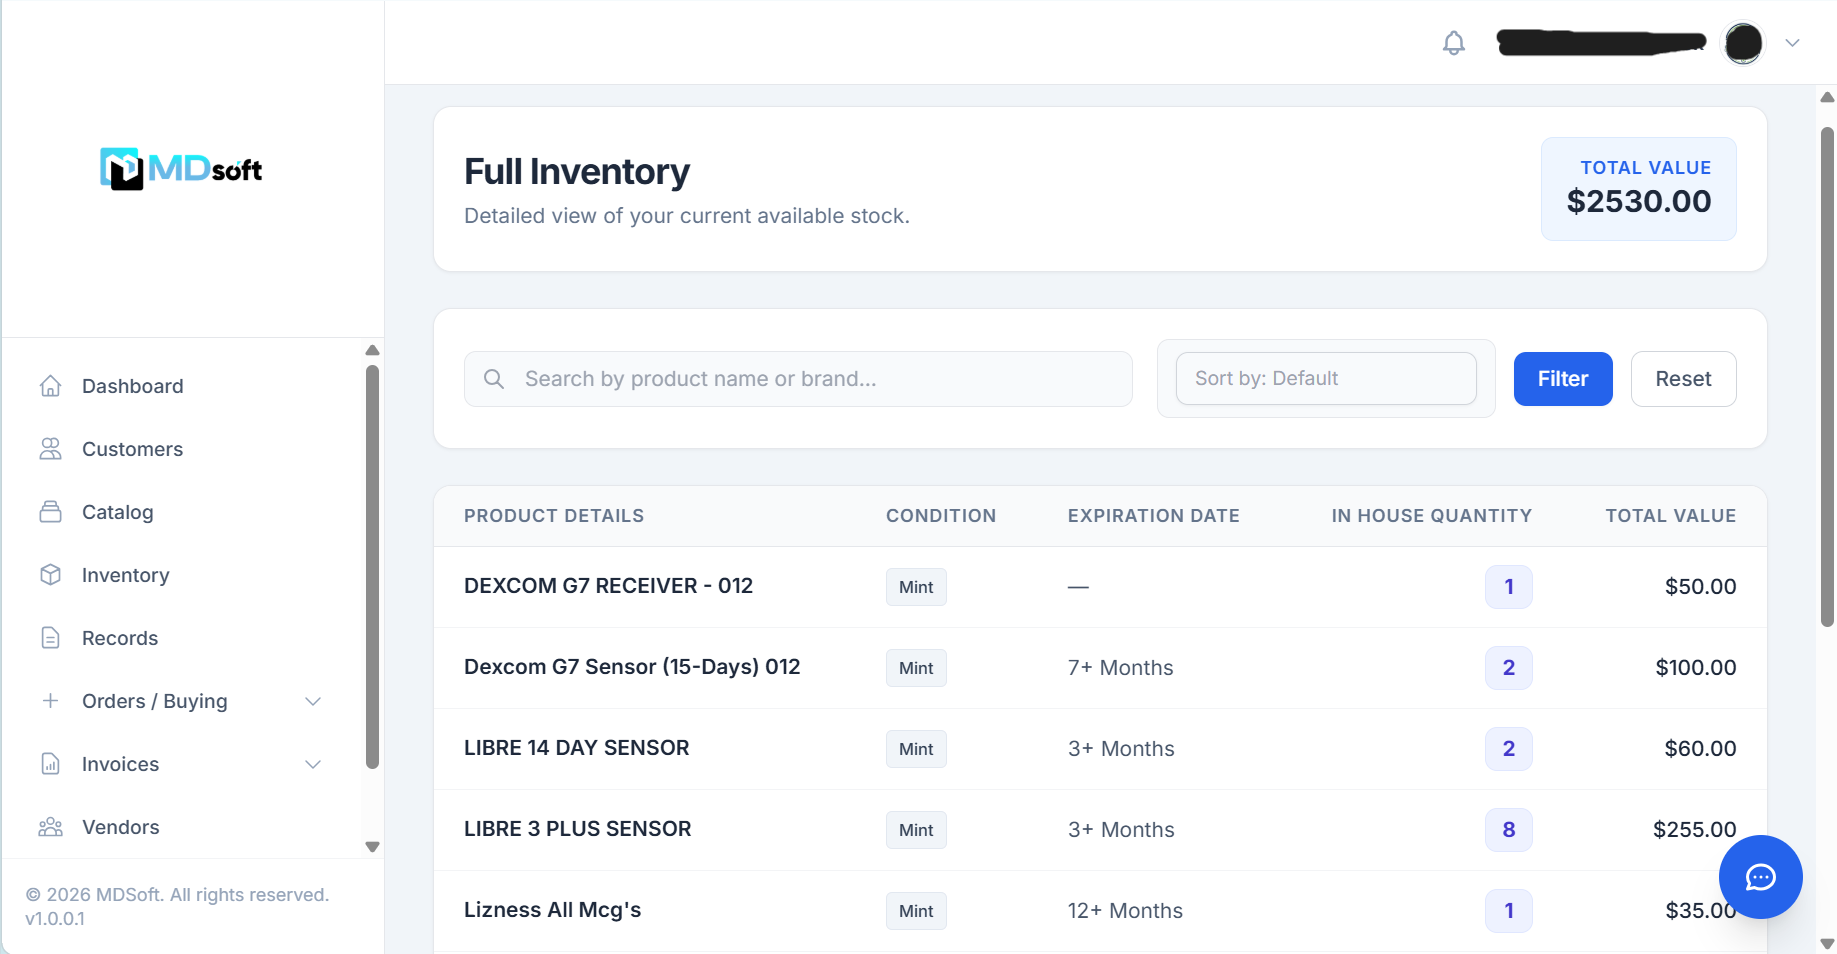Click the blue Filter button
Screen dimensions: 1837x954
pyautogui.click(x=1563, y=379)
